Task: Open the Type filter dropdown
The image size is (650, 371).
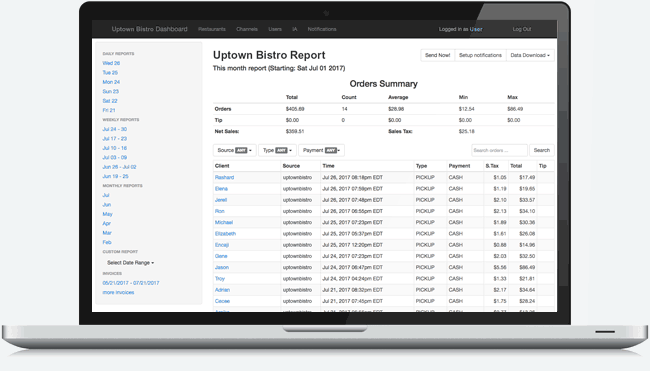Action: (x=277, y=150)
